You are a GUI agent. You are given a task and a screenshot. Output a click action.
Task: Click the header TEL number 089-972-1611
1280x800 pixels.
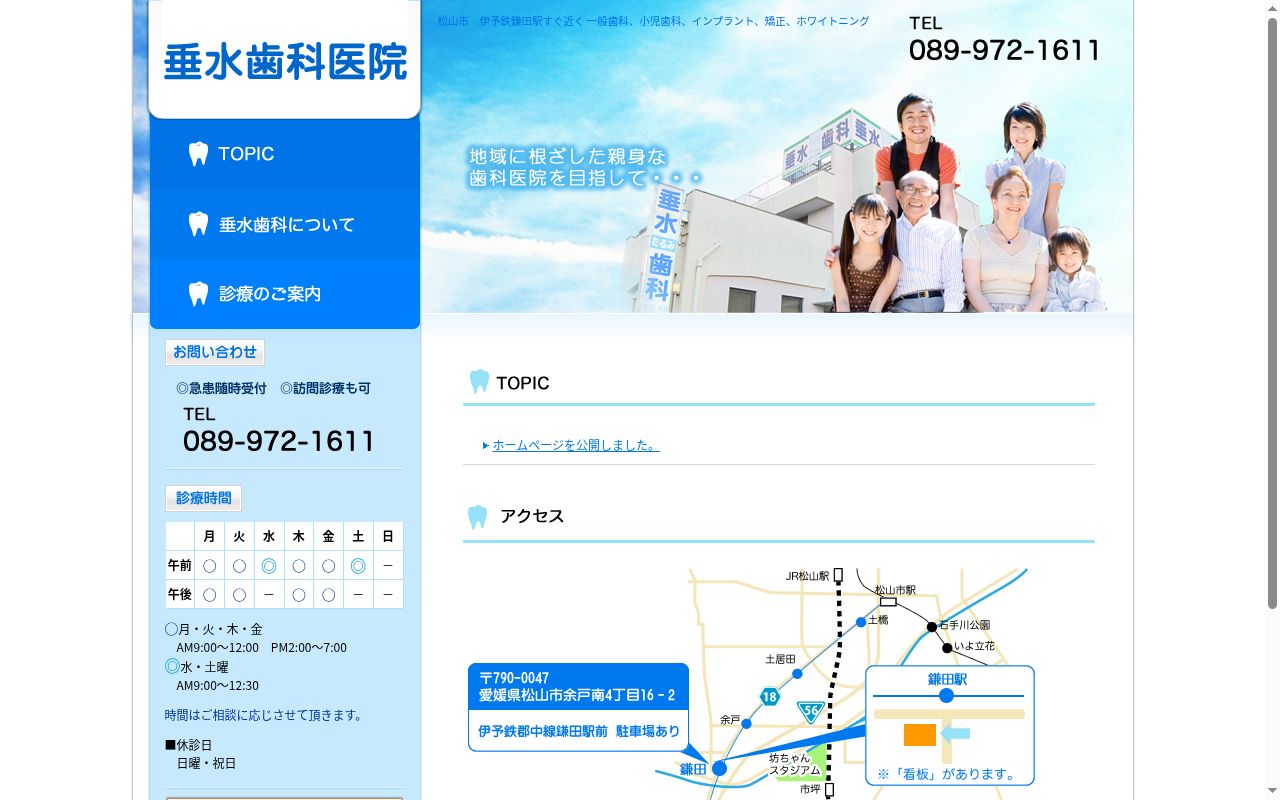tap(1005, 50)
